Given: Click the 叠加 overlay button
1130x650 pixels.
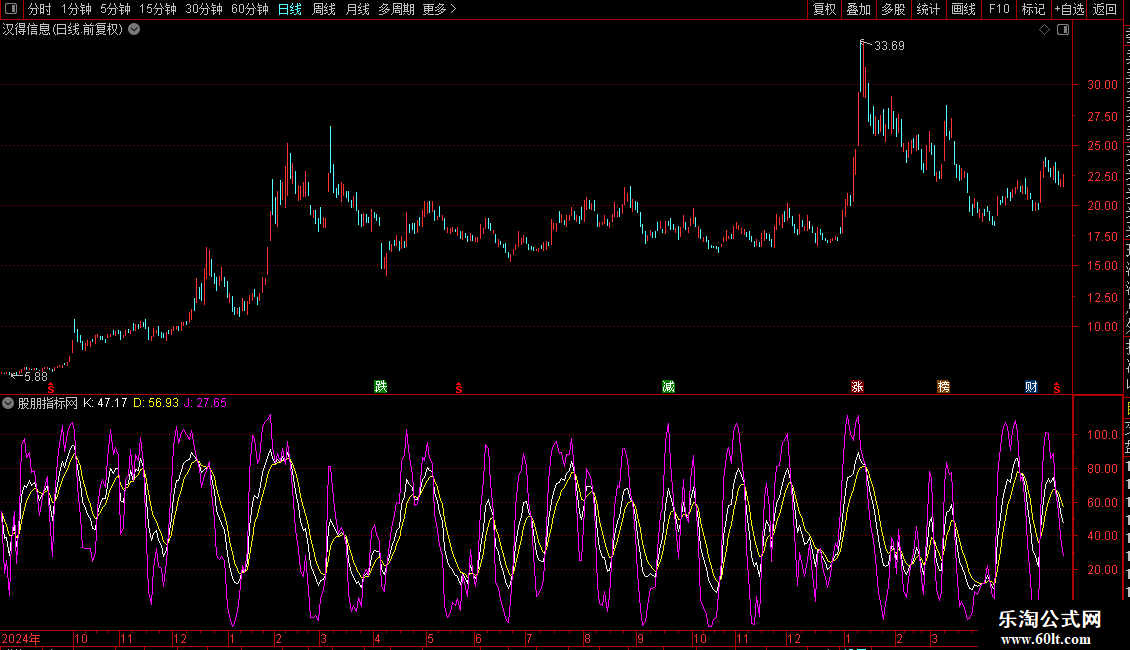Looking at the screenshot, I should tap(859, 9).
